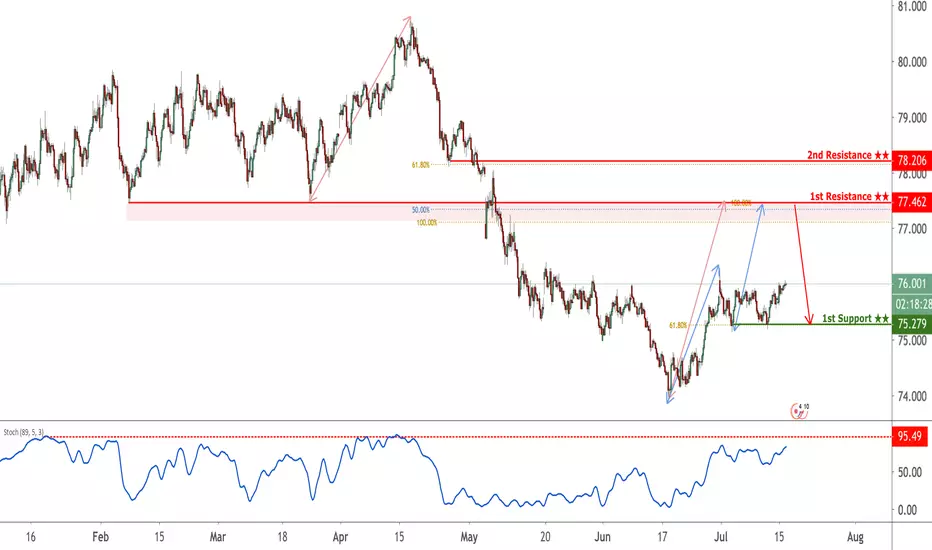The width and height of the screenshot is (932, 550).
Task: Click 79.000 on the price axis
Action: pyautogui.click(x=912, y=118)
